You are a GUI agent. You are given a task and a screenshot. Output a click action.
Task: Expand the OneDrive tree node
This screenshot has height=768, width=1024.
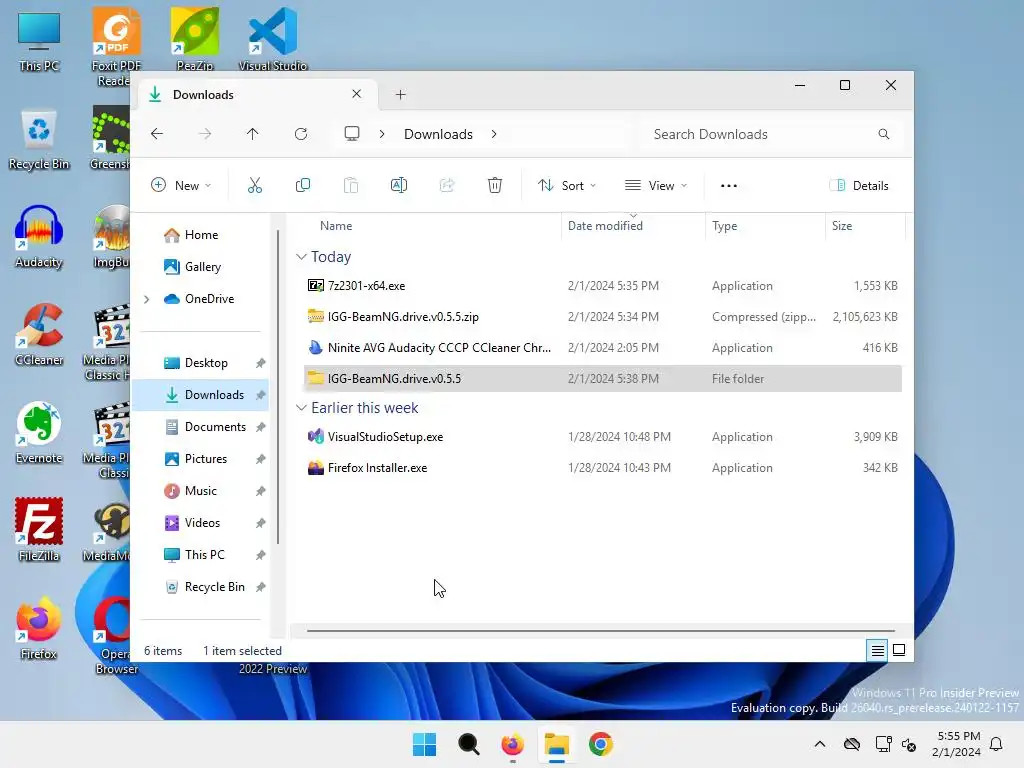click(147, 299)
